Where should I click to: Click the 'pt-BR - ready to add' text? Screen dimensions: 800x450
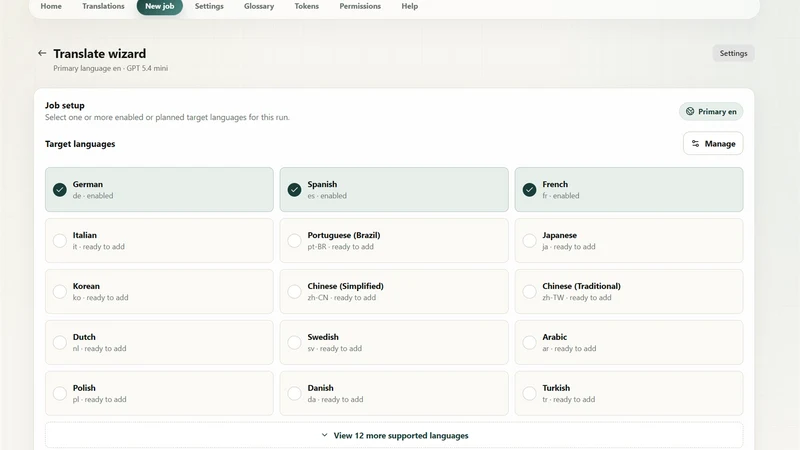pyautogui.click(x=340, y=247)
